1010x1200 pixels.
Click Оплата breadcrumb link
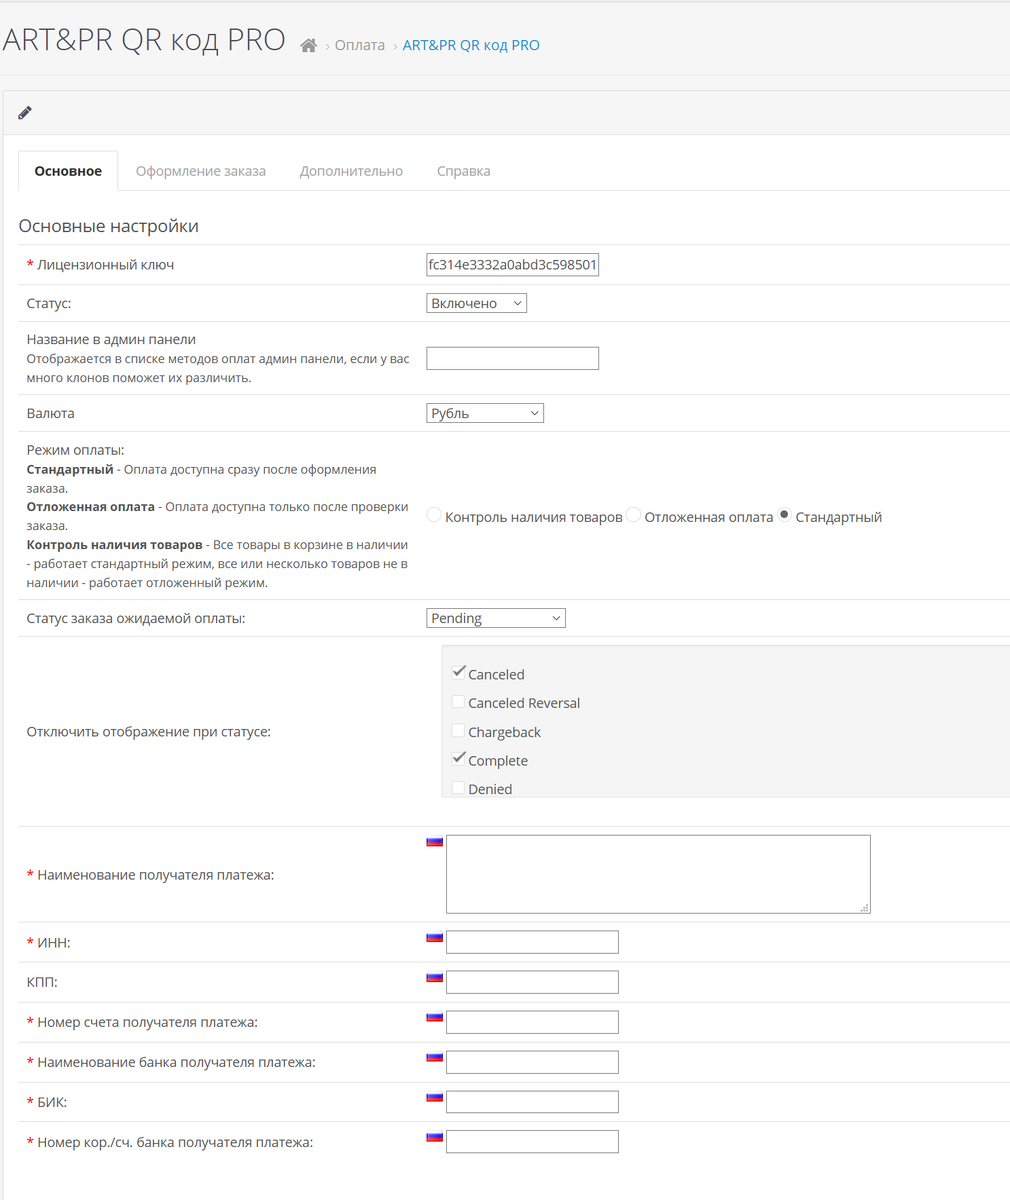tap(360, 46)
